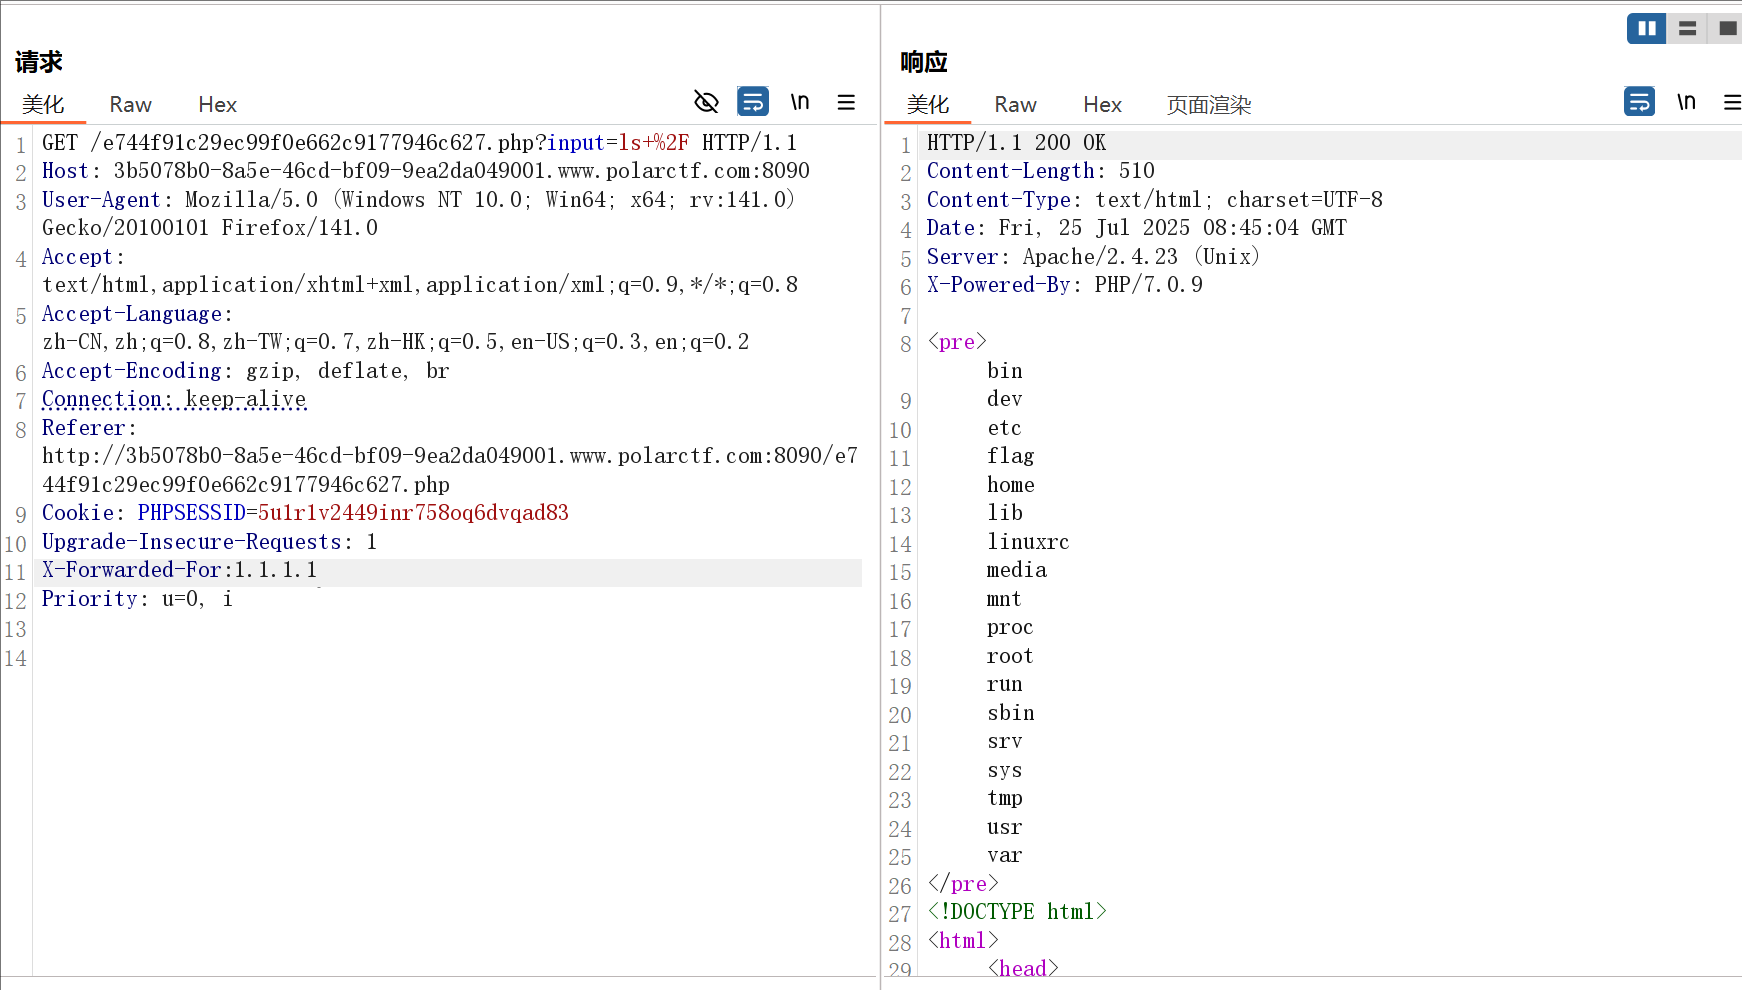Click the Server: Apache/2.4.23 header
This screenshot has width=1742, height=990.
pos(1093,257)
